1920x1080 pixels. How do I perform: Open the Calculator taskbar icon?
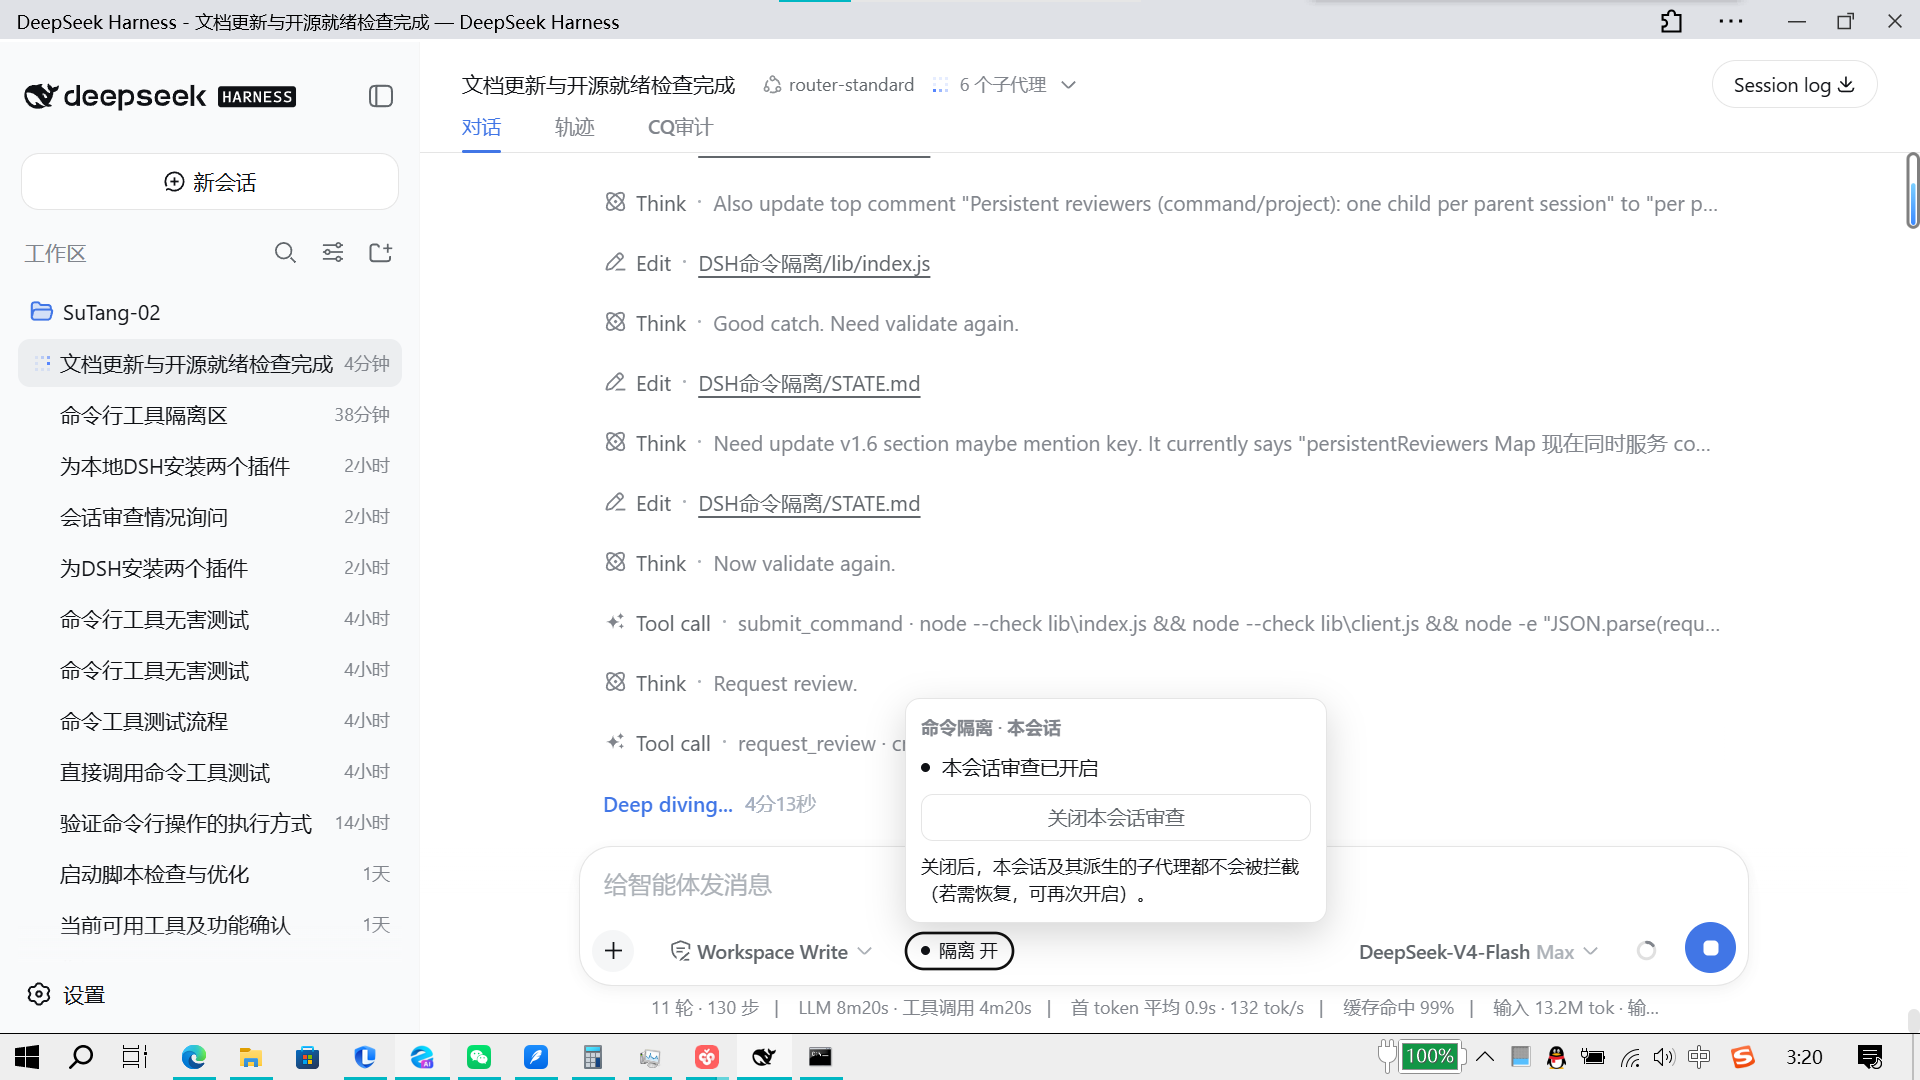coord(593,1057)
